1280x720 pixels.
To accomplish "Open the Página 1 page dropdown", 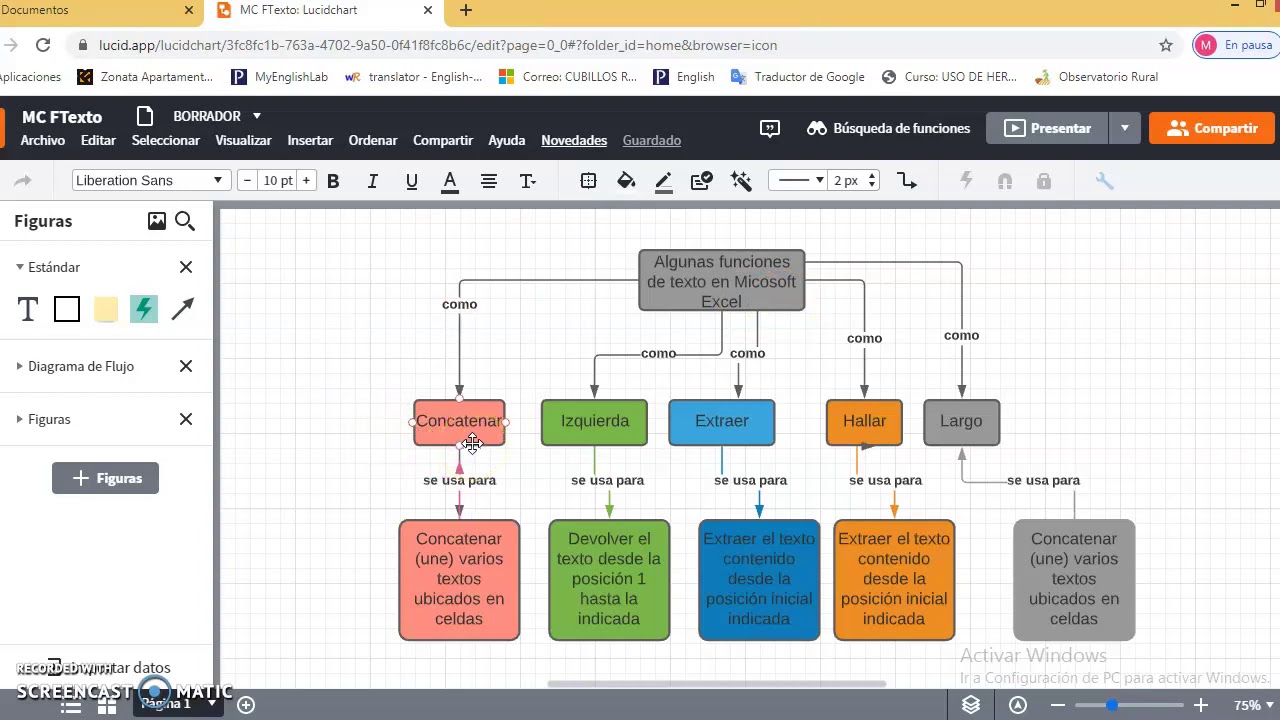I will click(x=178, y=704).
